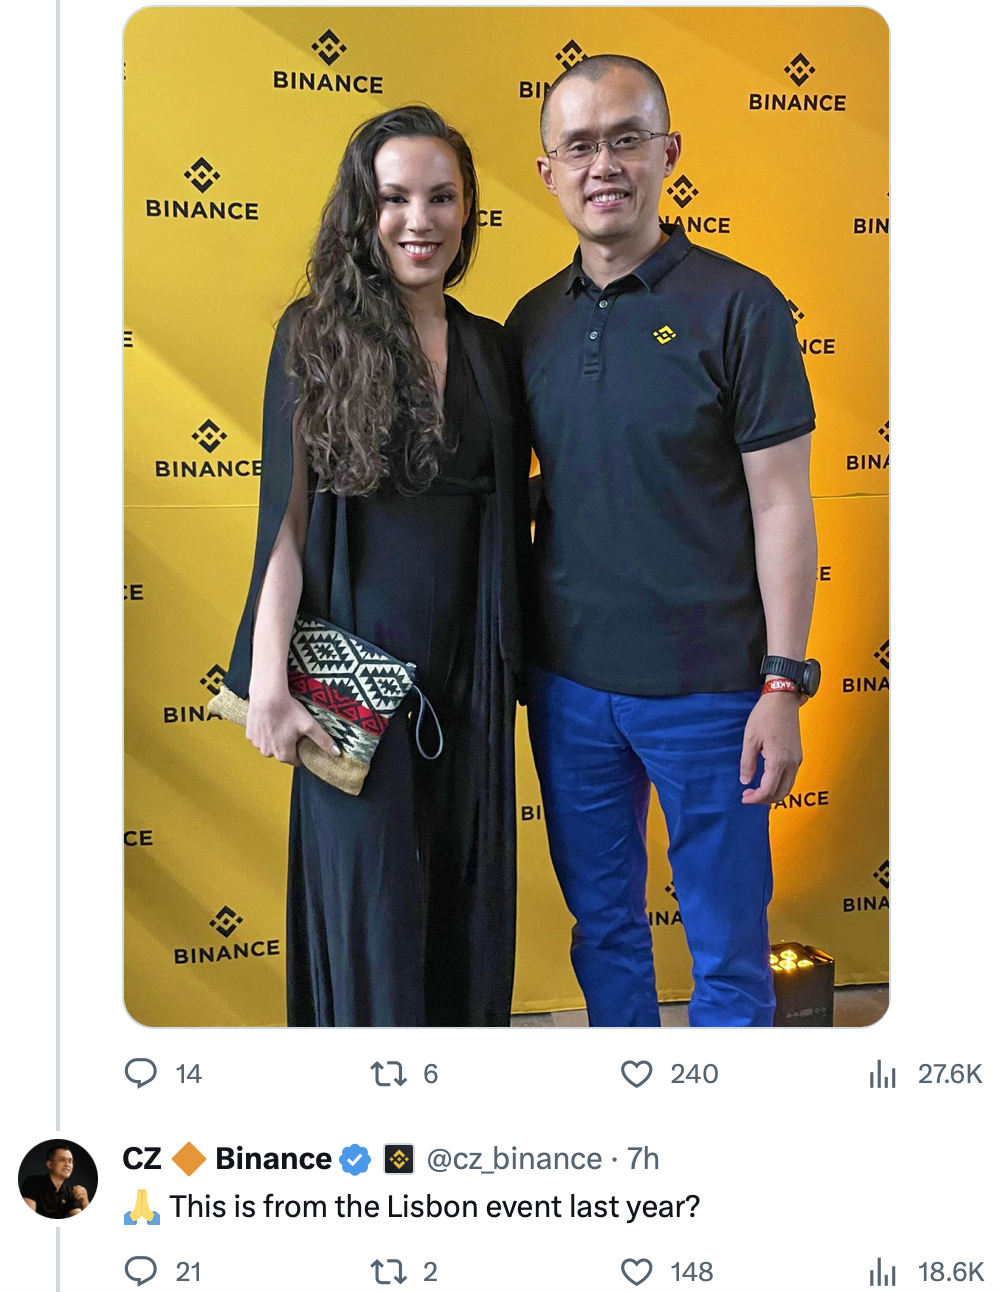Screen dimensions: 998x1292
Task: Retweet the Lisbon event tweet showing 2 retweets
Action: coord(388,1272)
